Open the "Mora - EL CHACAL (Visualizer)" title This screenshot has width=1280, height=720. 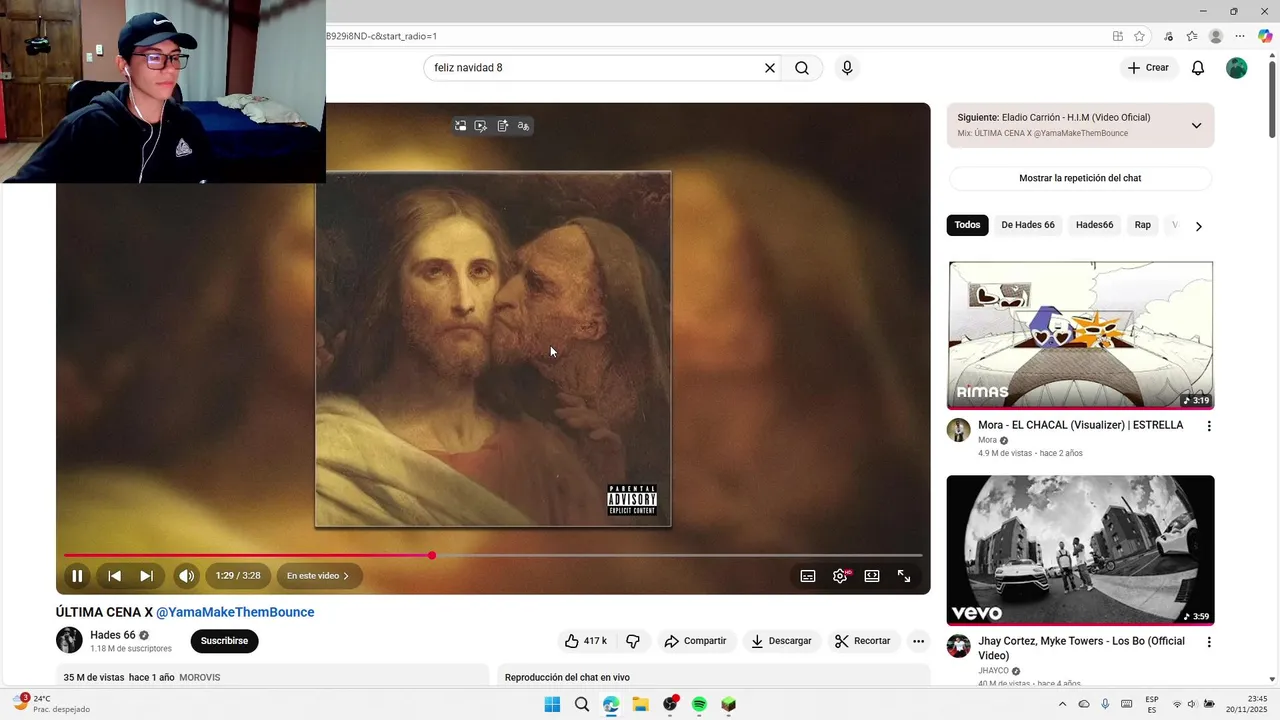pyautogui.click(x=1080, y=425)
